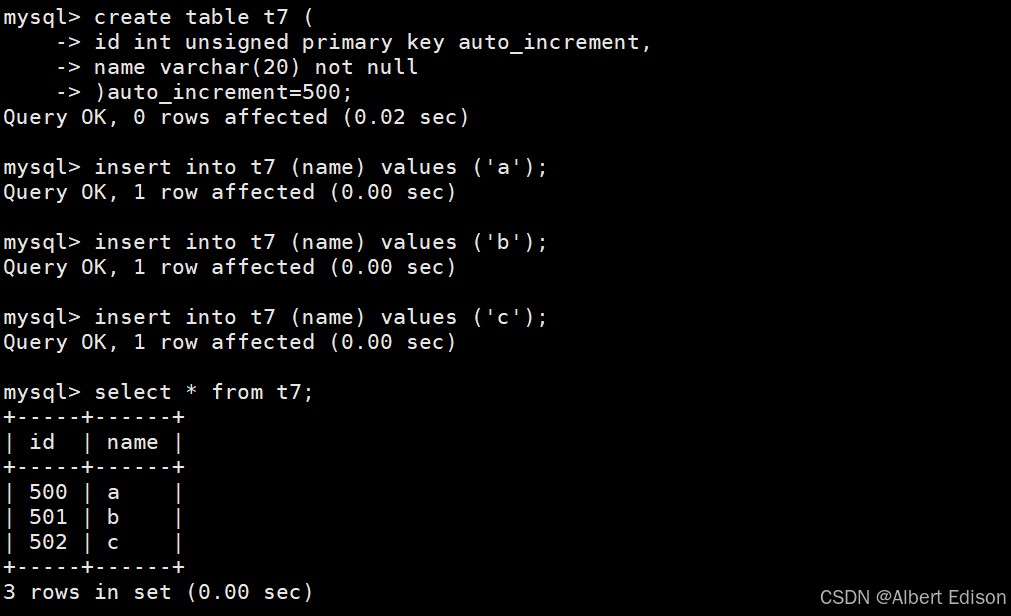
Task: Click the id value 500
Action: pos(49,492)
